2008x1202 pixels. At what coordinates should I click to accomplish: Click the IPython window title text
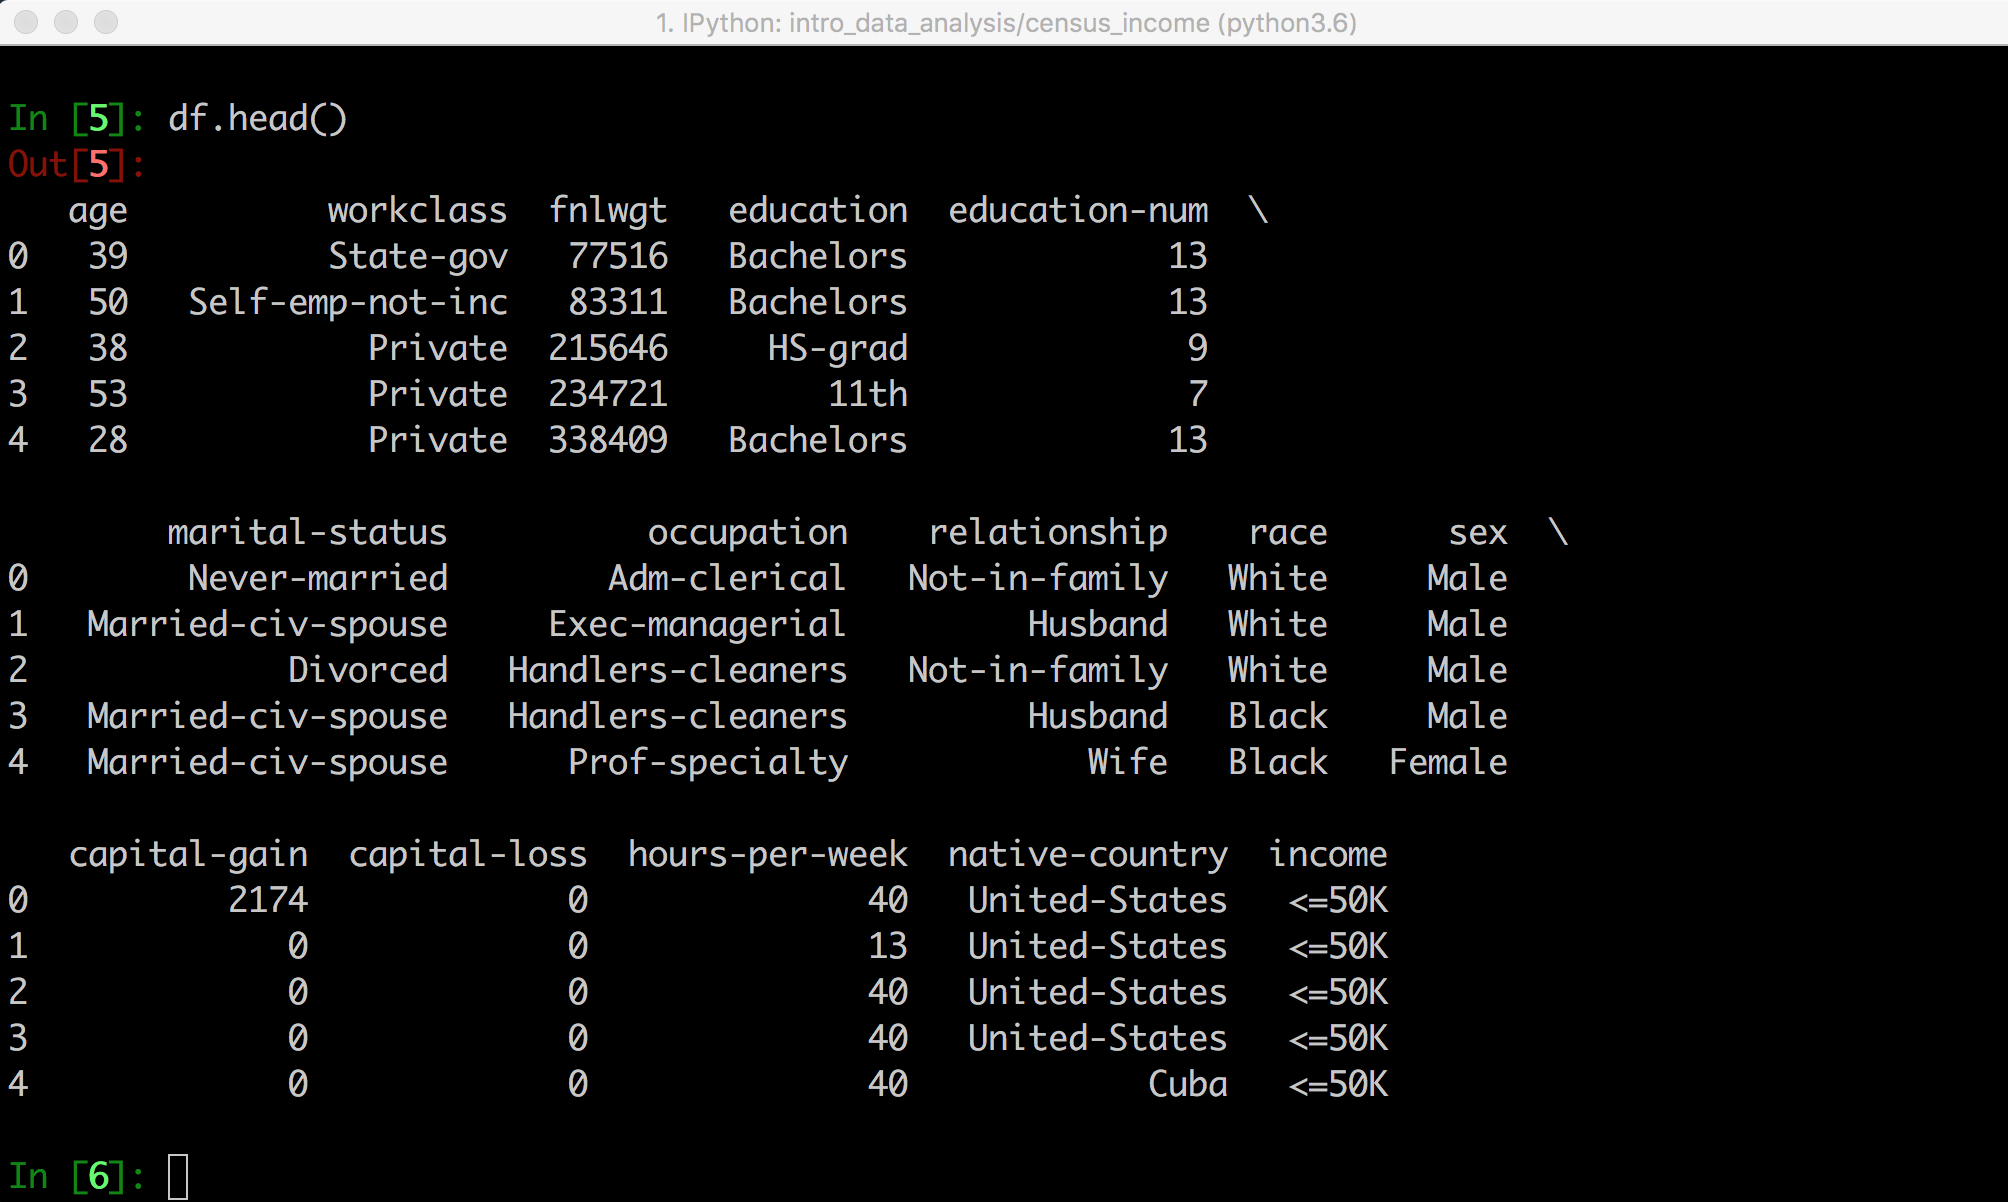pyautogui.click(x=1005, y=22)
